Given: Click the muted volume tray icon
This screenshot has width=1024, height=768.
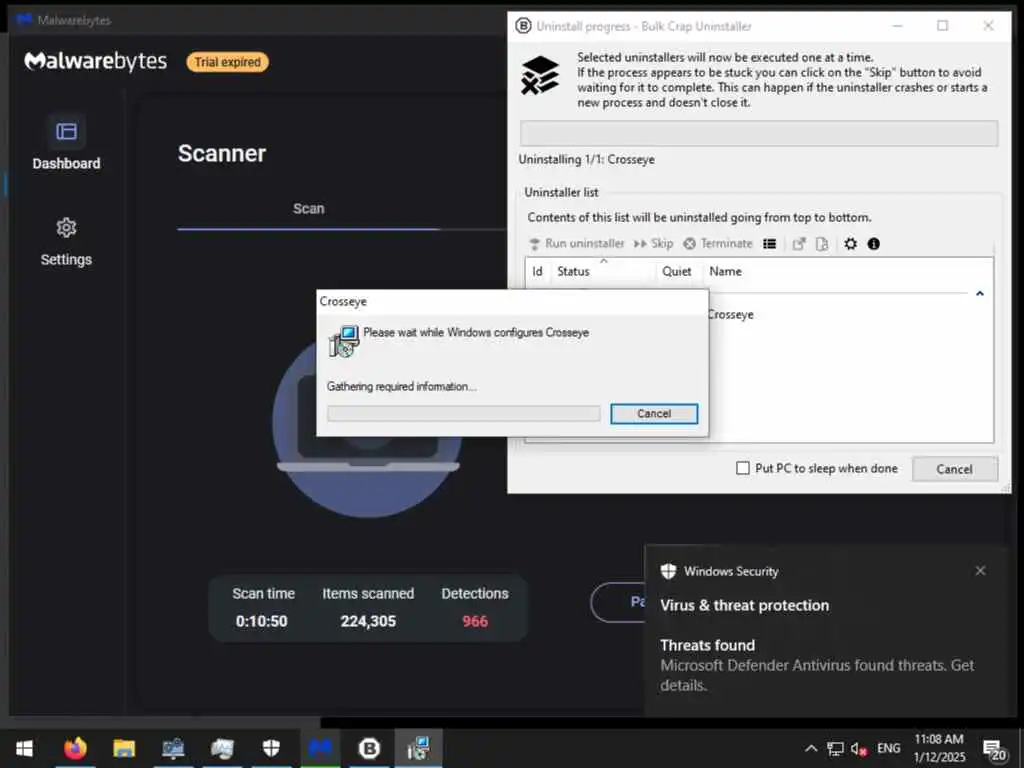Looking at the screenshot, I should 859,749.
